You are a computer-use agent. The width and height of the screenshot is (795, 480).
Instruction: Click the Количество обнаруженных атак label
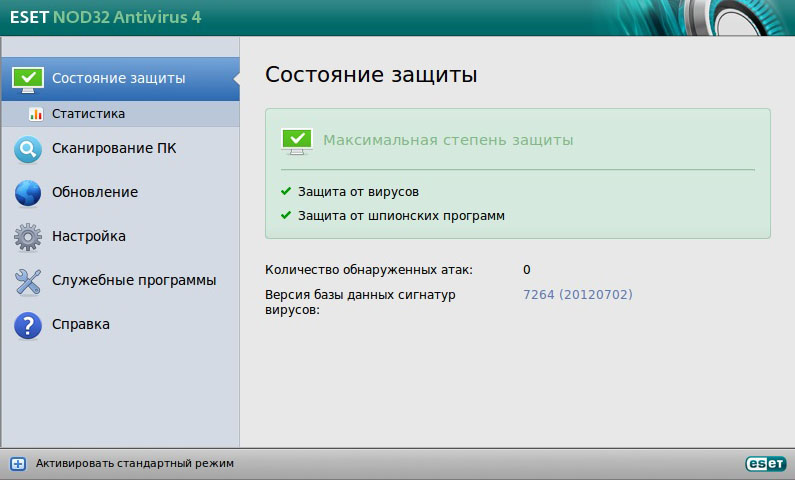point(369,270)
